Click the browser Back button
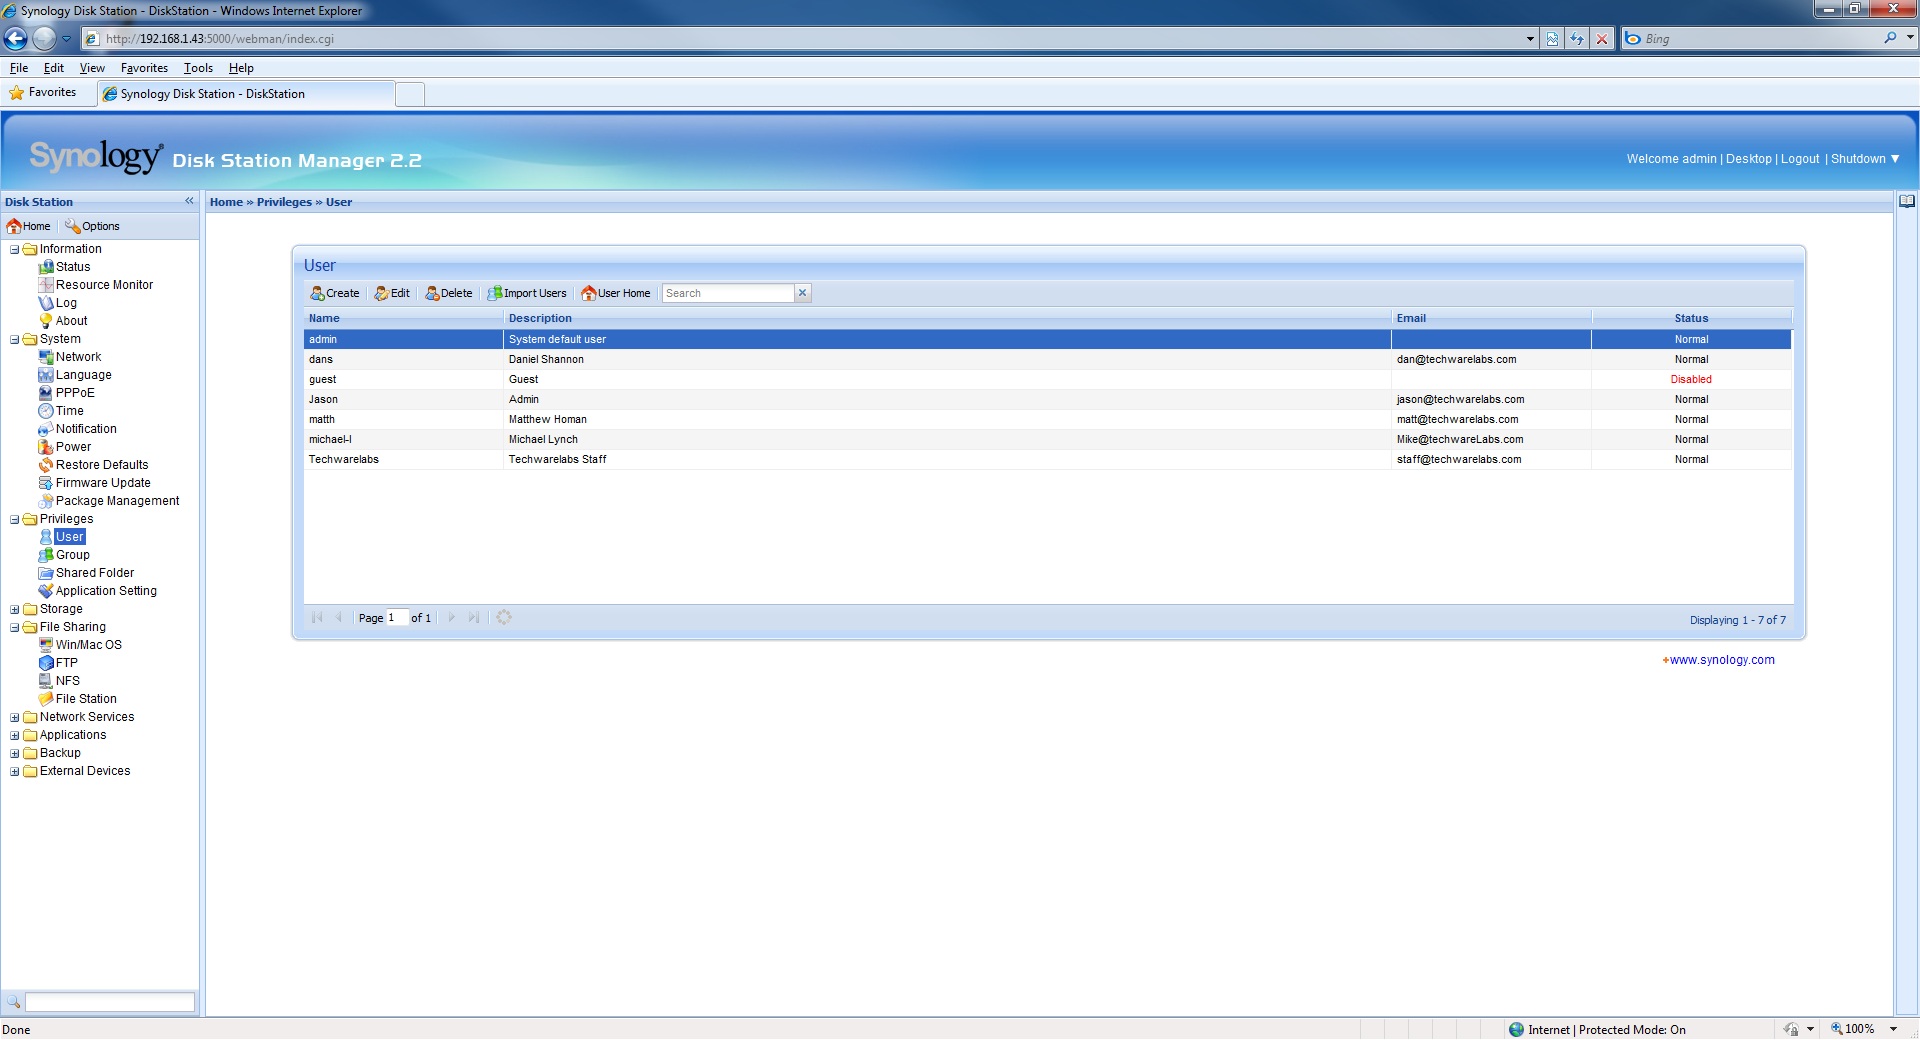Image resolution: width=1920 pixels, height=1040 pixels. [16, 39]
